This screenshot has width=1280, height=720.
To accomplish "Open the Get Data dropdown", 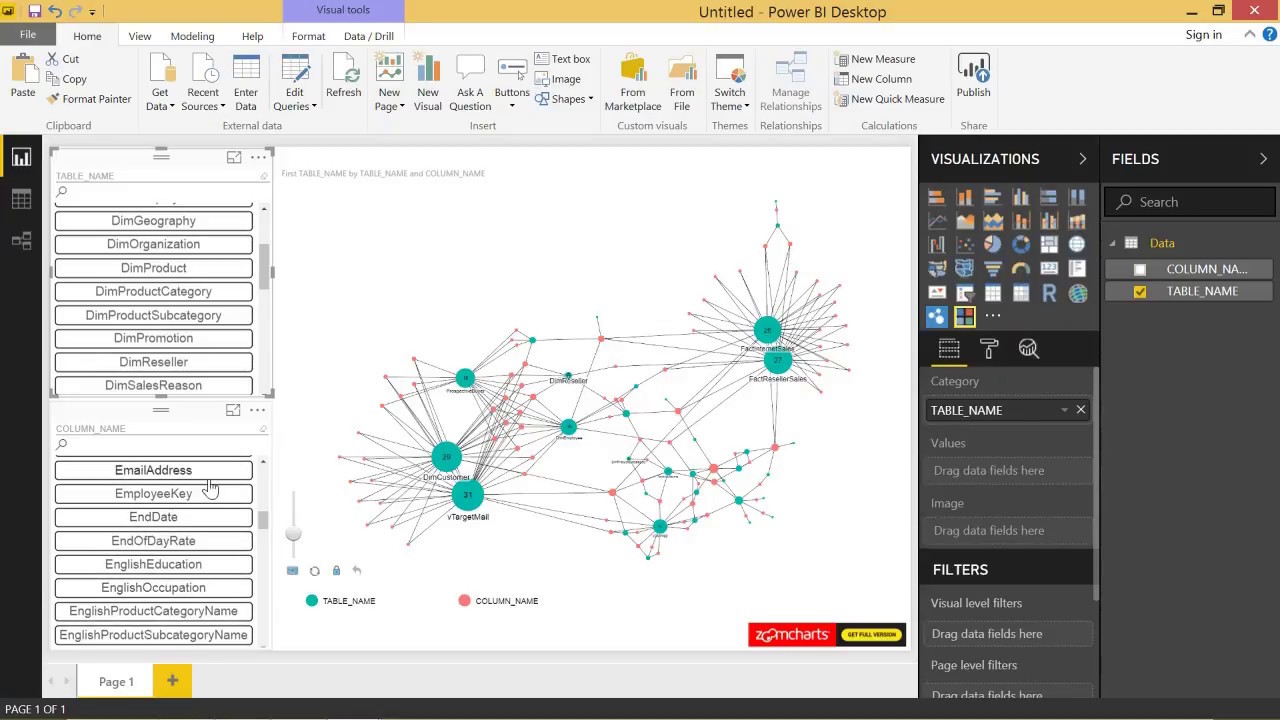I will (160, 84).
